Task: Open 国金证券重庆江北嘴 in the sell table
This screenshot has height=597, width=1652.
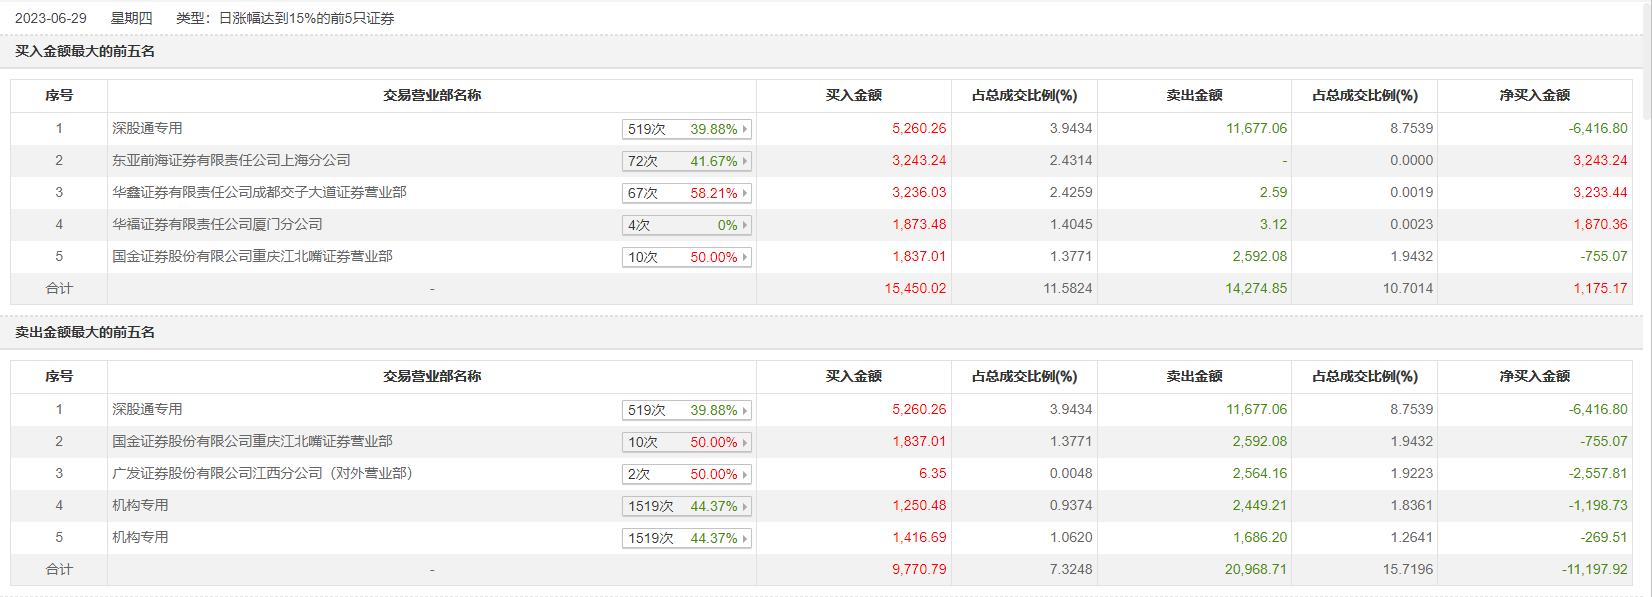Action: 252,441
